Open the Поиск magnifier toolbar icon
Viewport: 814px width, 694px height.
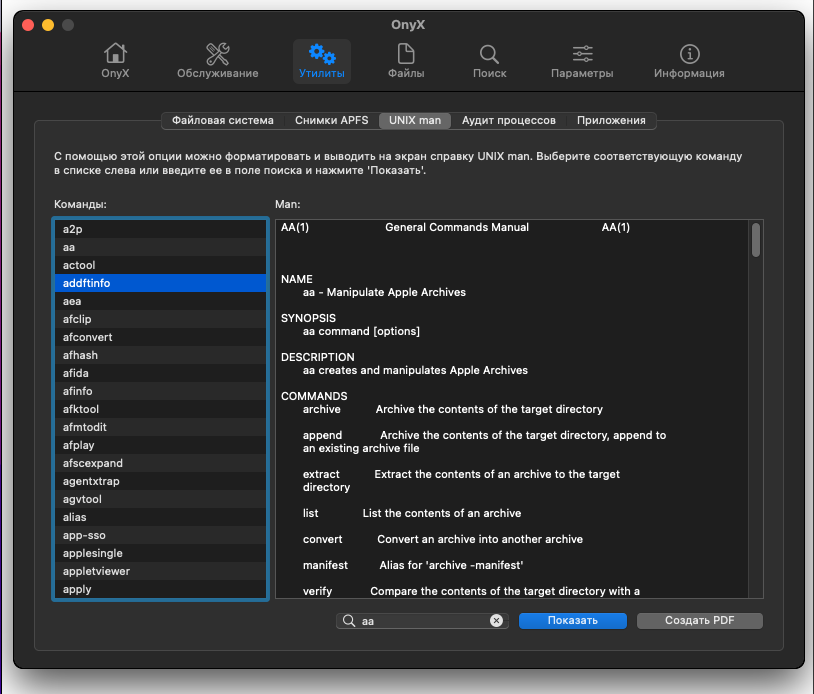(490, 61)
